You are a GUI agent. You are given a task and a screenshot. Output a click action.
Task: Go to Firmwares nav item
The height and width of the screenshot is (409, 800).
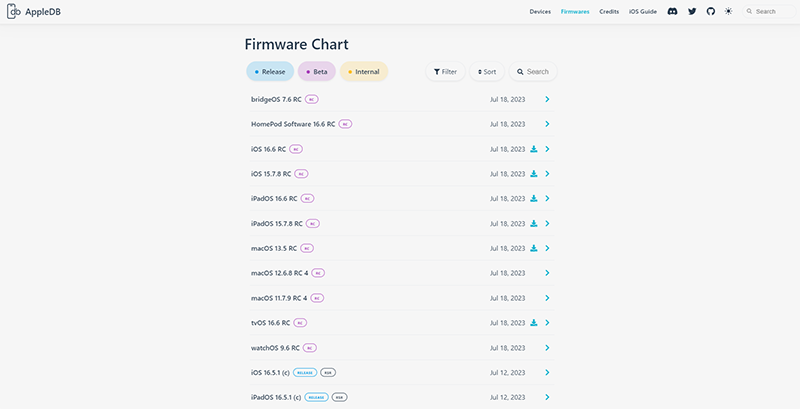[x=575, y=11]
